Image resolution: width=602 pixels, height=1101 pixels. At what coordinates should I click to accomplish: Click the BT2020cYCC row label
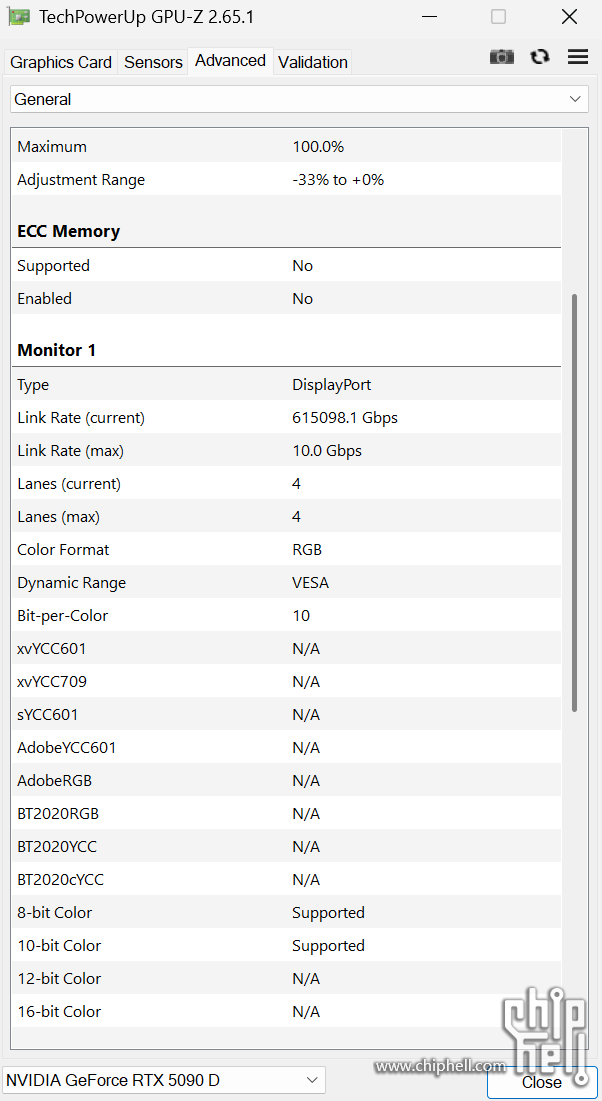tap(60, 880)
